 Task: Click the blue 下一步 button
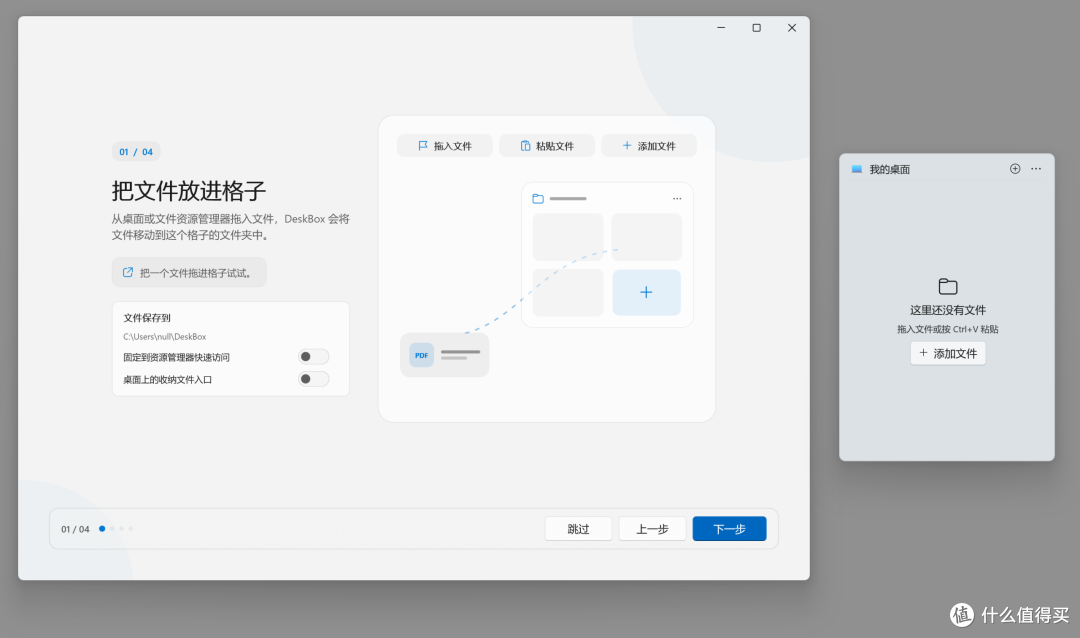click(x=729, y=528)
